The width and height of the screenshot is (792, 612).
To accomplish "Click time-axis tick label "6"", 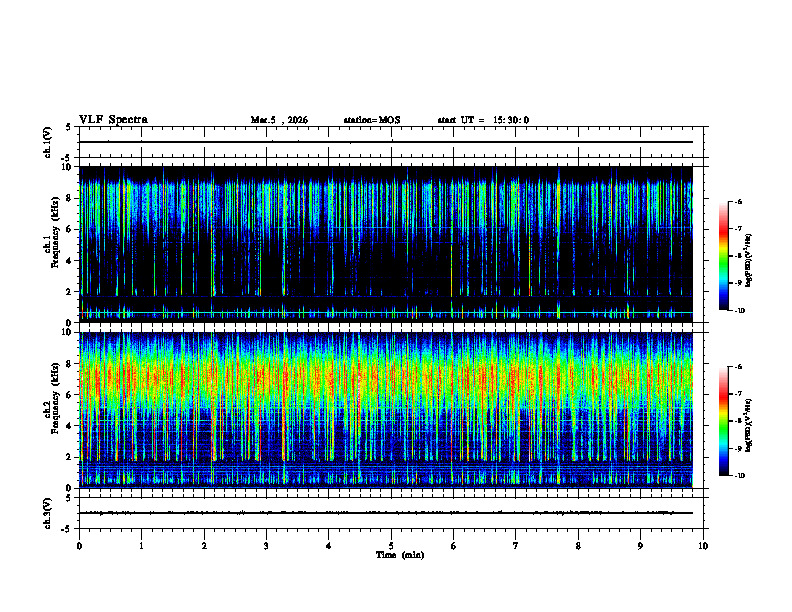I will [454, 546].
